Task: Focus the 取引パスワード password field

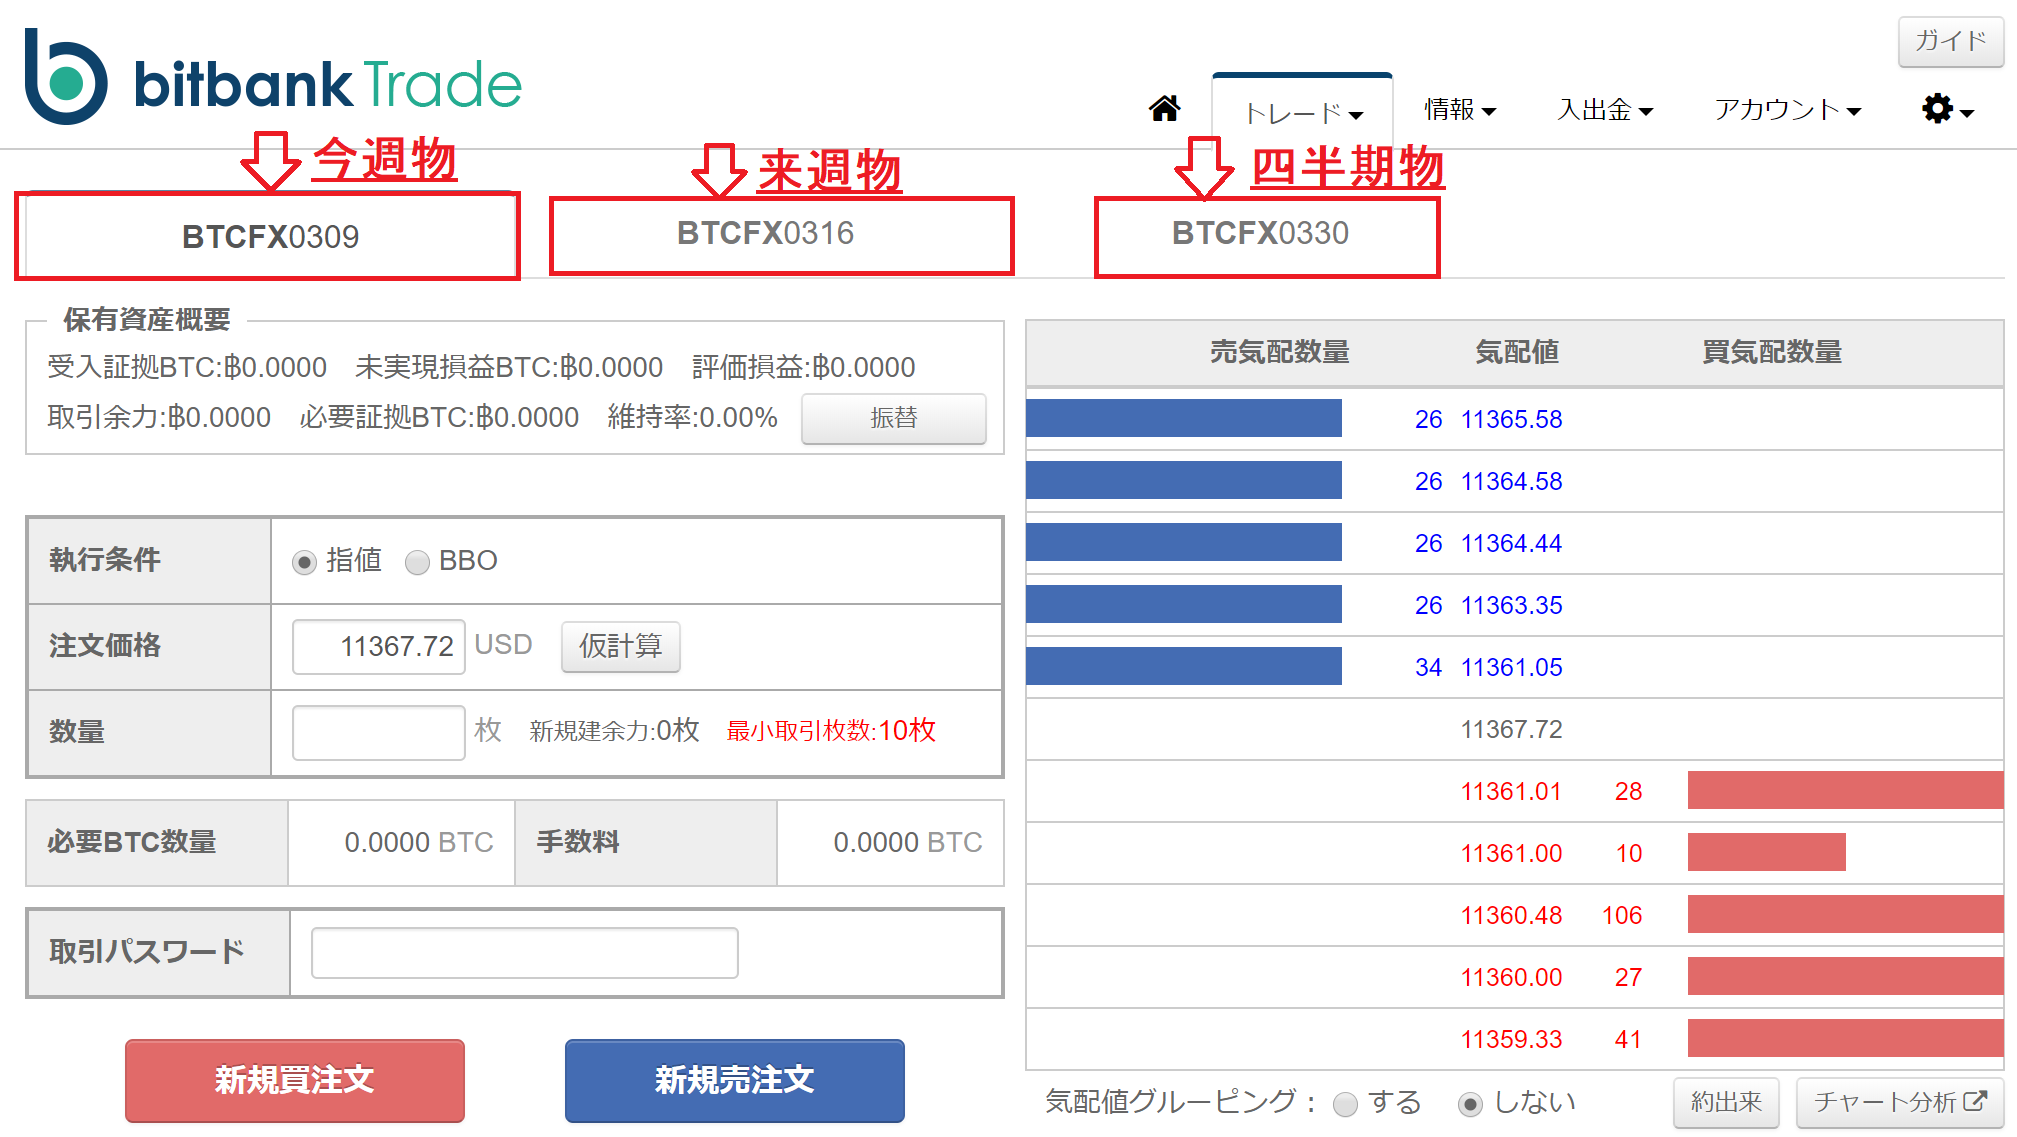Action: (x=524, y=952)
